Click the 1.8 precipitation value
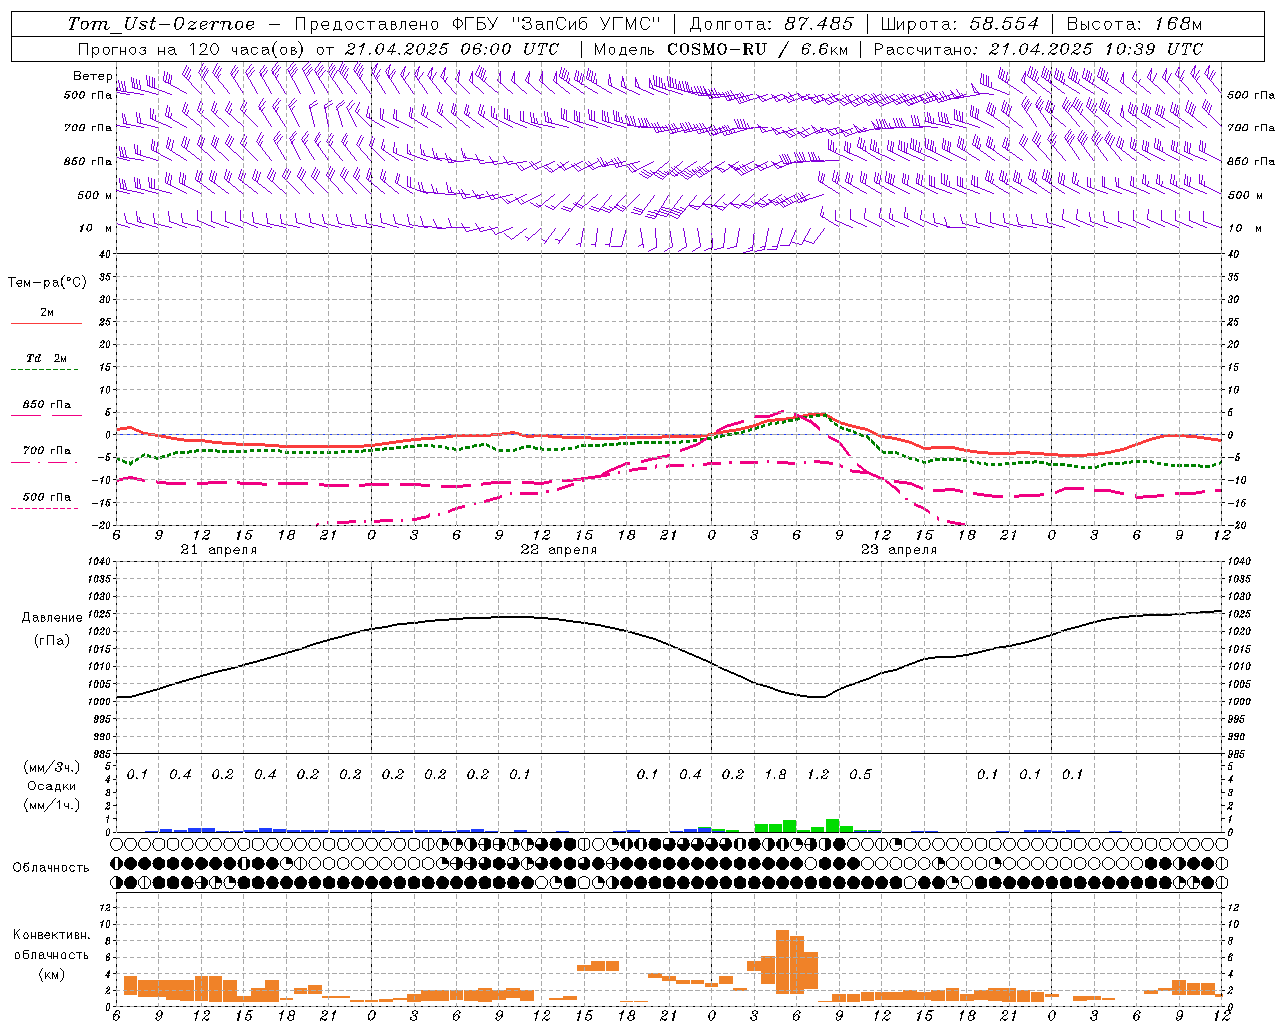 coord(775,775)
